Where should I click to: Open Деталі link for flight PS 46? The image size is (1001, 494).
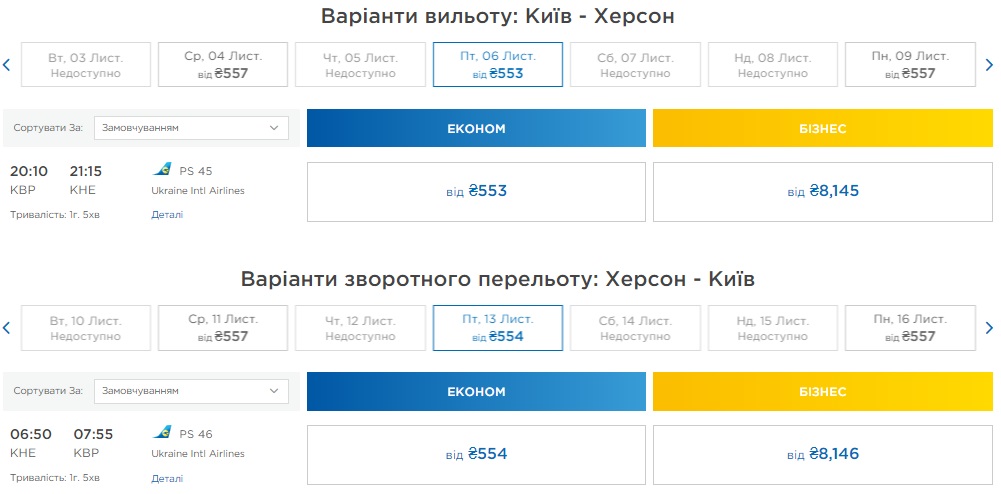[x=167, y=478]
